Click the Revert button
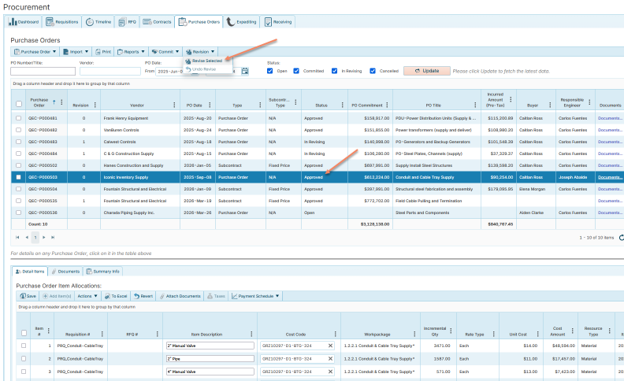 [x=143, y=296]
